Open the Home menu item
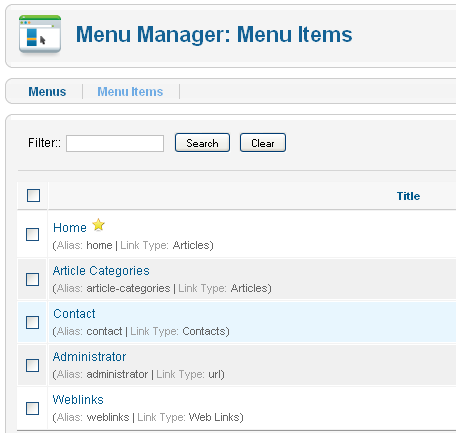The image size is (456, 433). click(x=70, y=228)
